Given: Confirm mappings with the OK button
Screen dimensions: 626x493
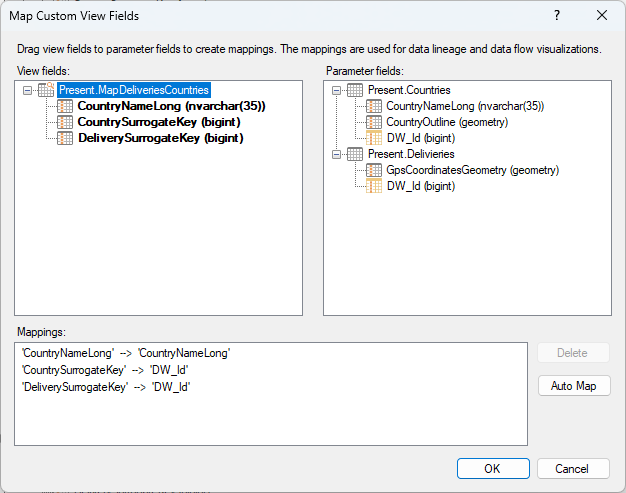Looking at the screenshot, I should pyautogui.click(x=493, y=469).
